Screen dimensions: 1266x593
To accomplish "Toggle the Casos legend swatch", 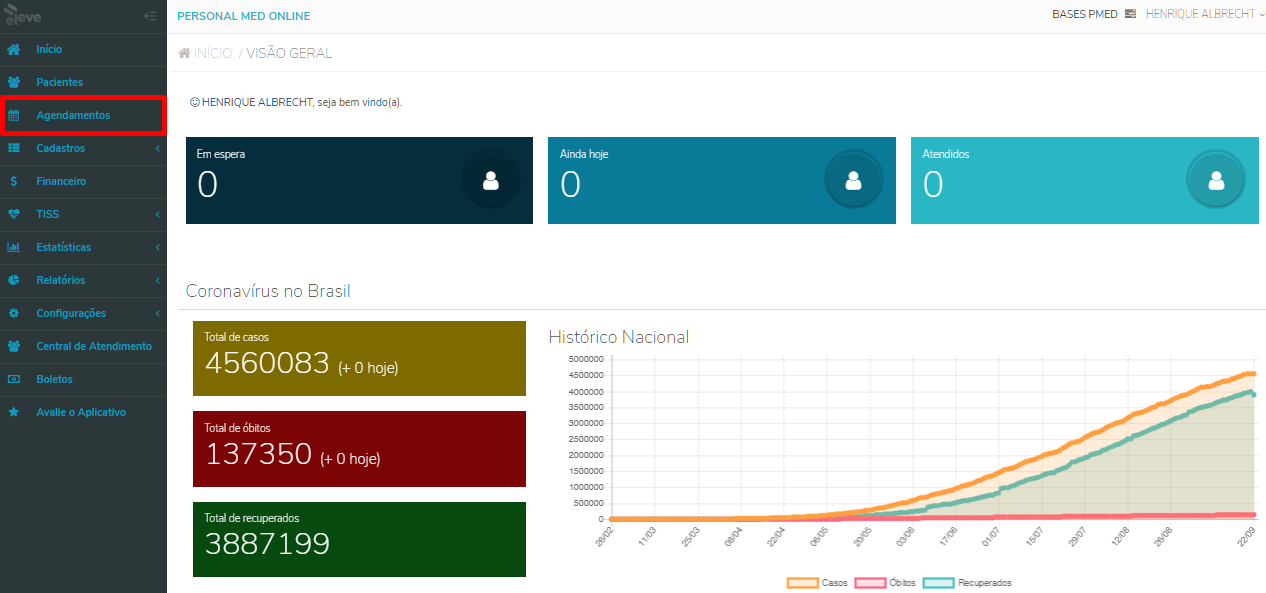I will (x=802, y=582).
